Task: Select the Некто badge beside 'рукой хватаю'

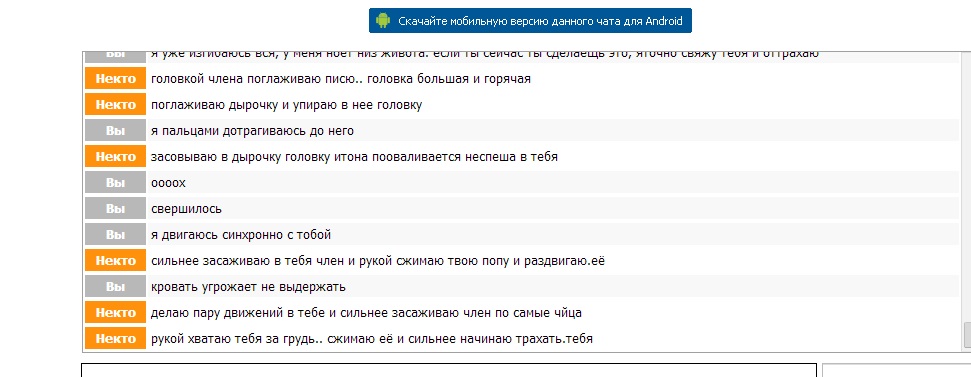Action: click(x=115, y=339)
